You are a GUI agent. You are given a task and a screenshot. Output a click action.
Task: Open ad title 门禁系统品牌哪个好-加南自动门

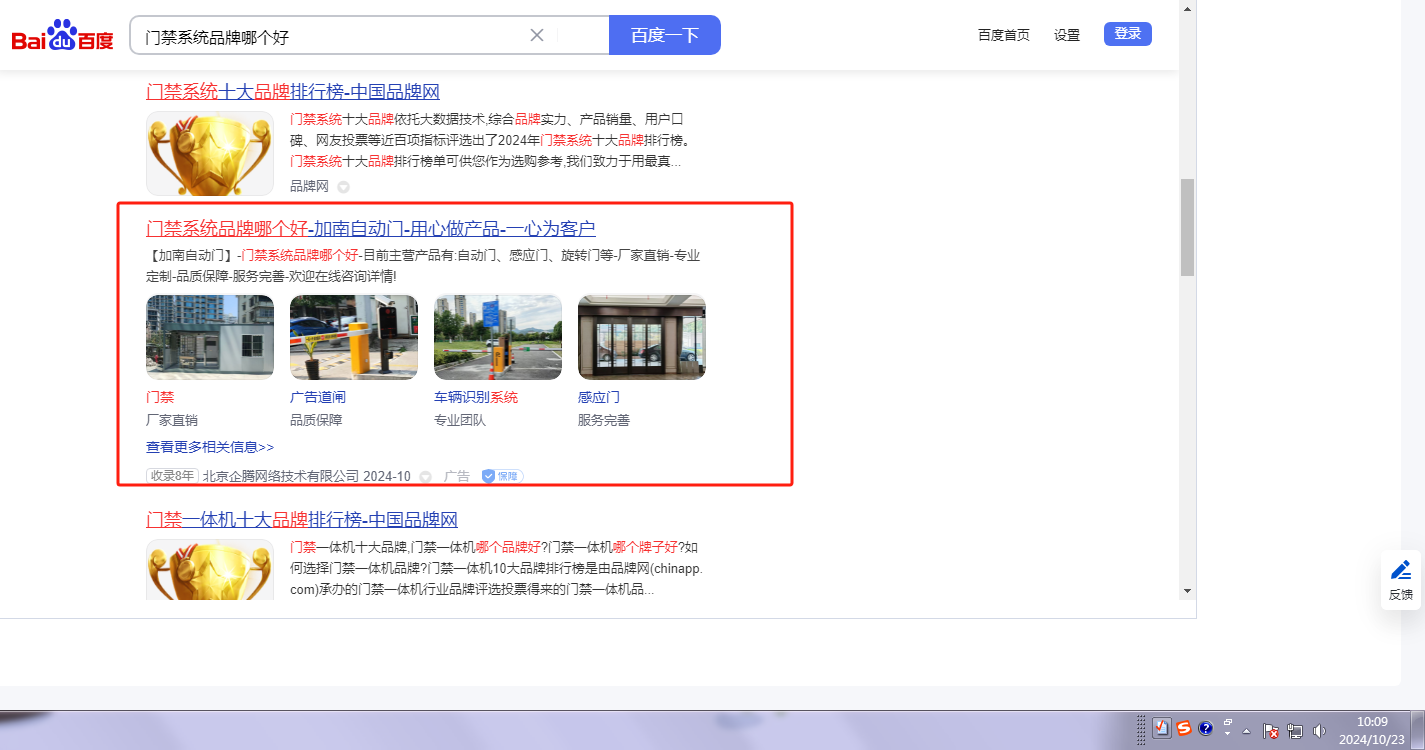(371, 229)
